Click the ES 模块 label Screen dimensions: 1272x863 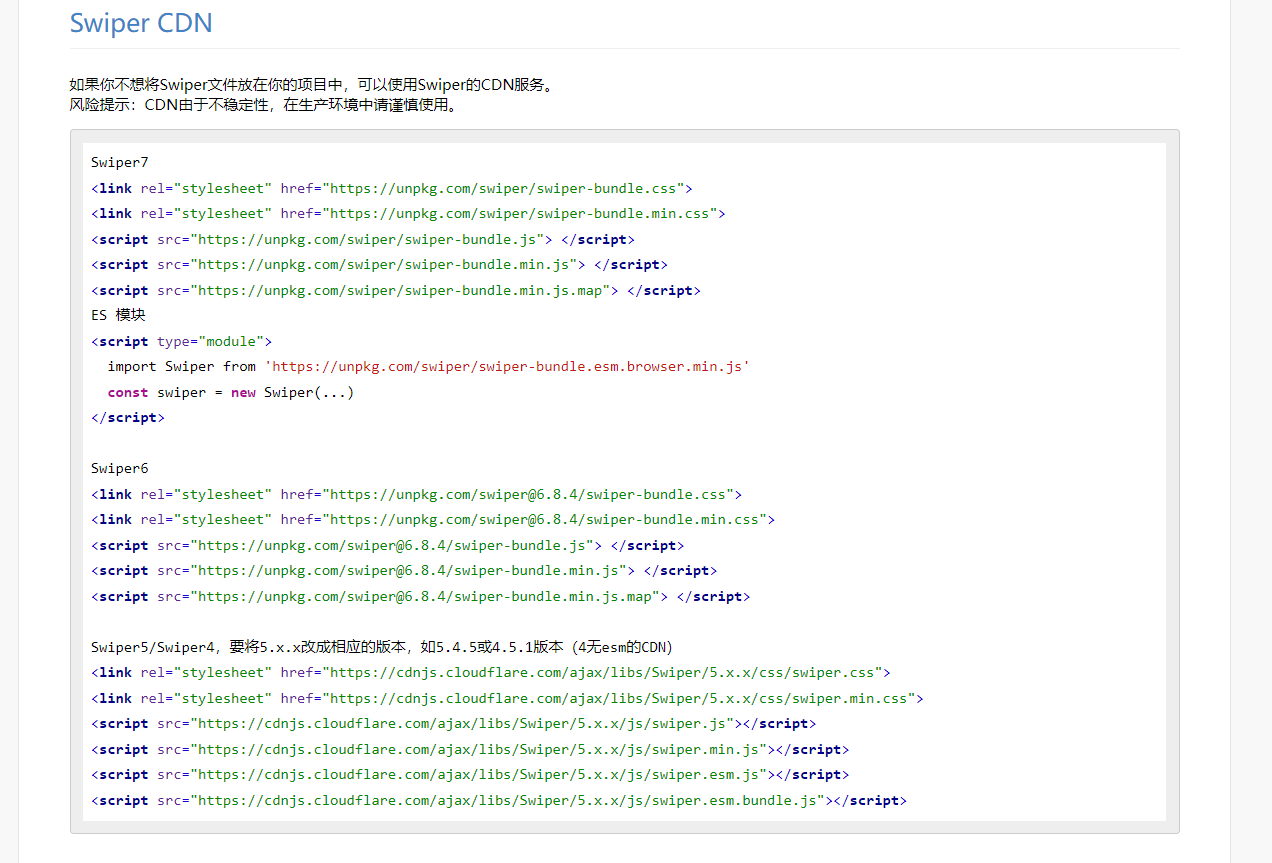118,315
